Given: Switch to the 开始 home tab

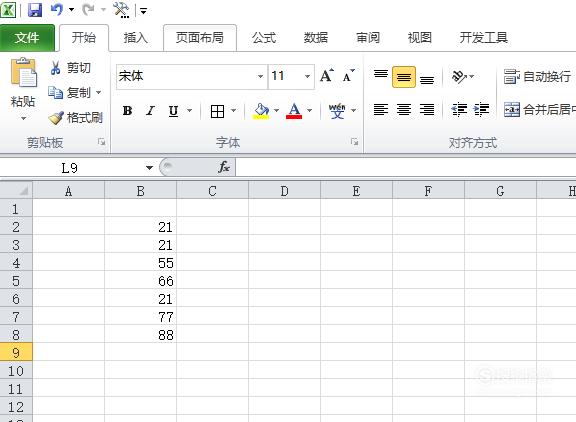Looking at the screenshot, I should point(84,37).
